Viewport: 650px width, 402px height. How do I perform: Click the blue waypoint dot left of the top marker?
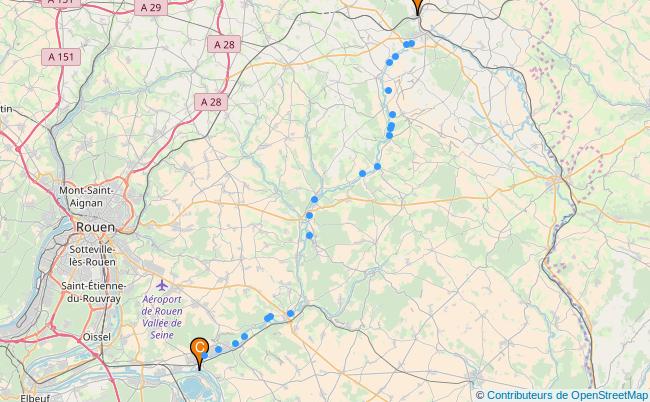tap(411, 43)
